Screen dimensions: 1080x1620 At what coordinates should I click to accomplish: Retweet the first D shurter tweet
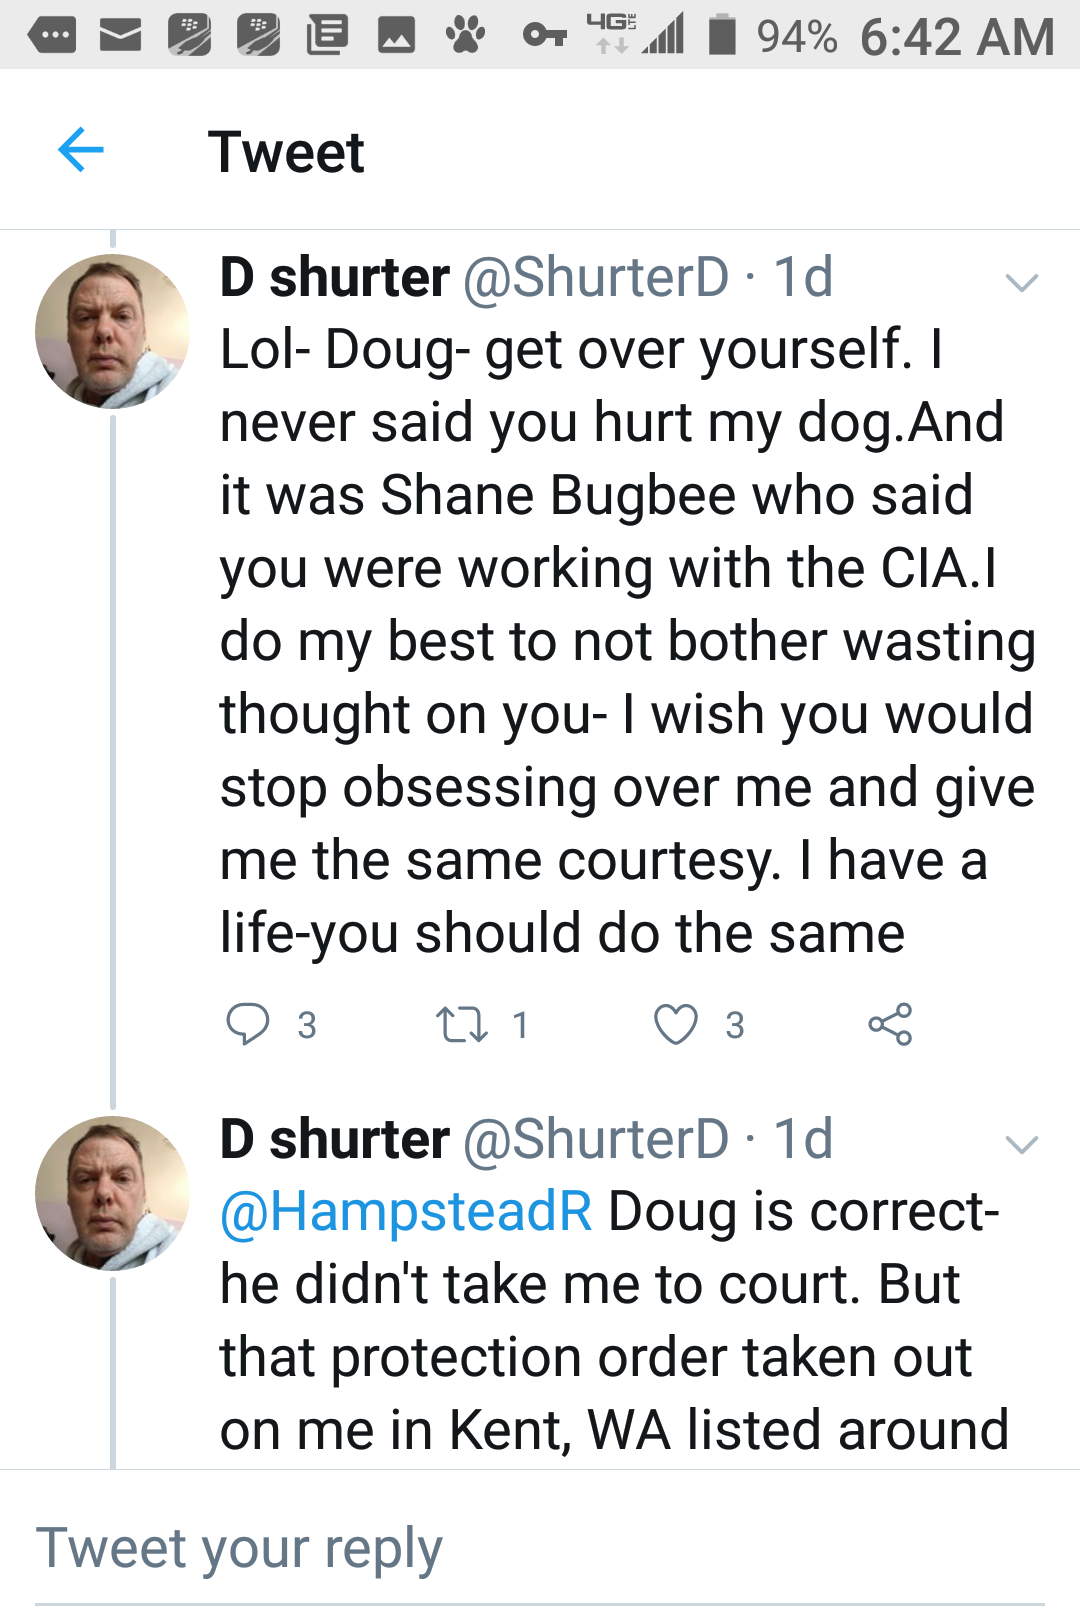(462, 1024)
